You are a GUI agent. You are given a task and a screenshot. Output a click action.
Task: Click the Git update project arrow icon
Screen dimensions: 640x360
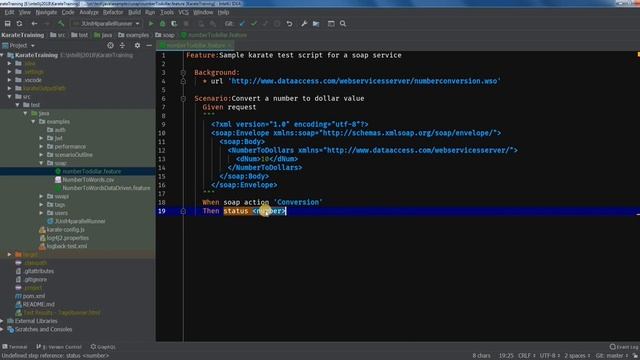242,24
